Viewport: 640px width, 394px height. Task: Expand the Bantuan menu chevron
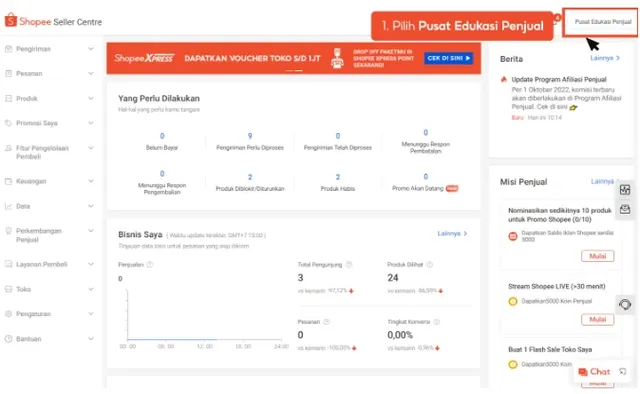91,338
